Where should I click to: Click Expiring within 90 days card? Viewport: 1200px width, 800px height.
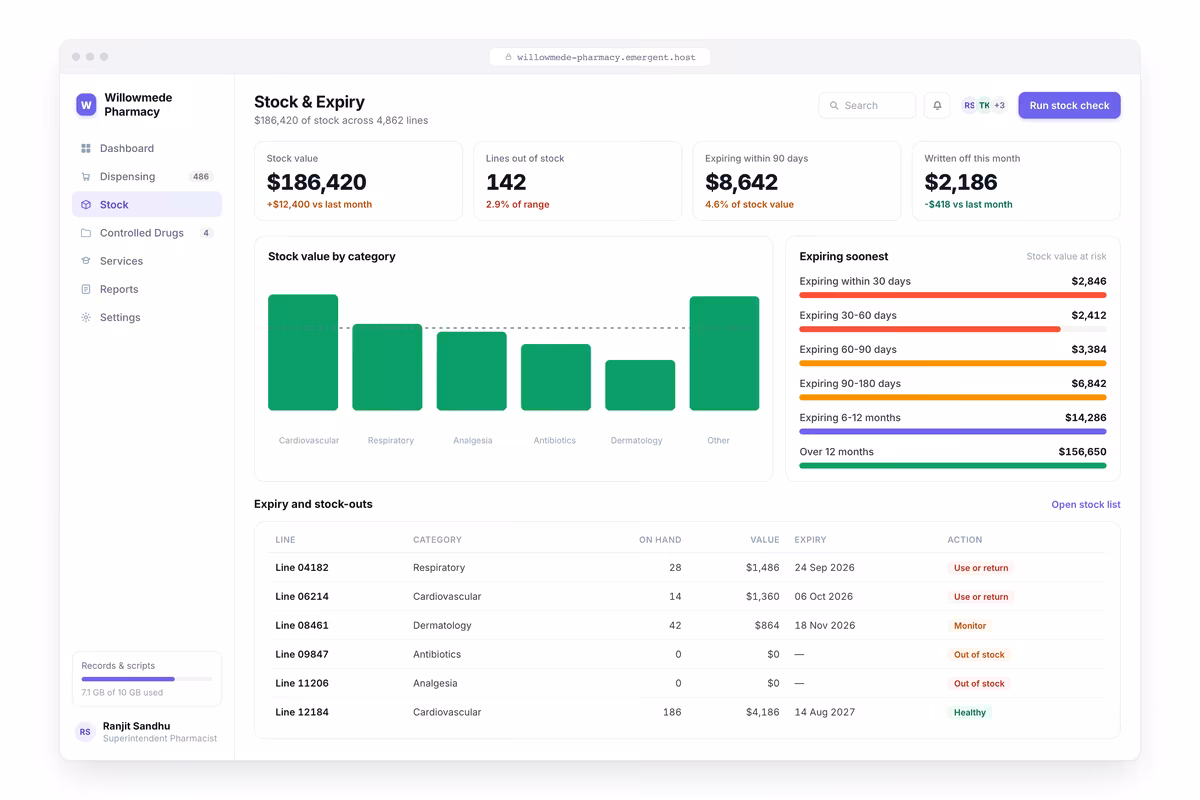click(797, 181)
